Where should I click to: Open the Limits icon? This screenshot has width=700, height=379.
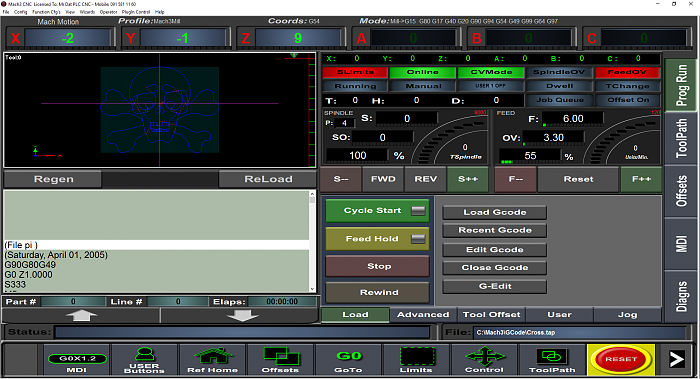click(416, 360)
